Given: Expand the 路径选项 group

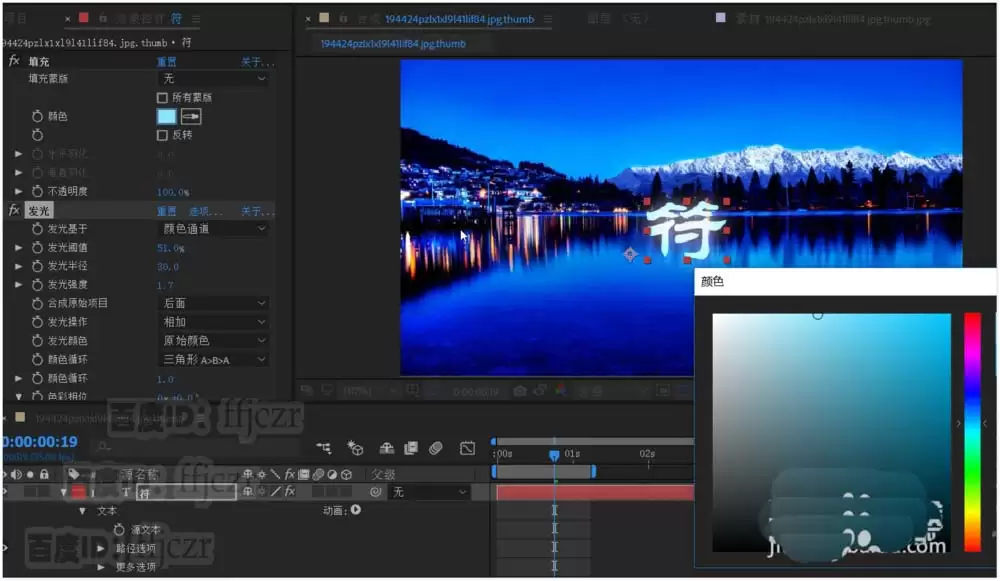Looking at the screenshot, I should 101,548.
